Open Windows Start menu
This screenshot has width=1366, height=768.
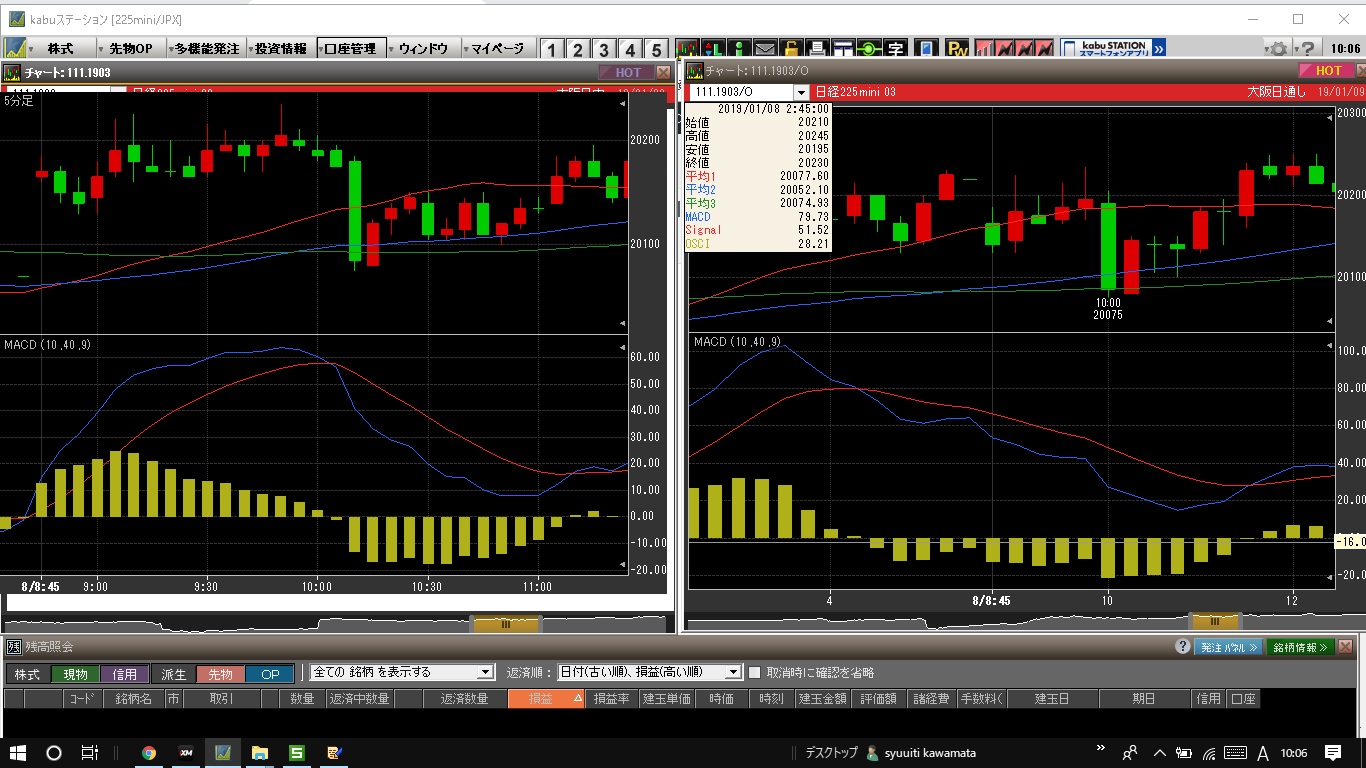18,753
